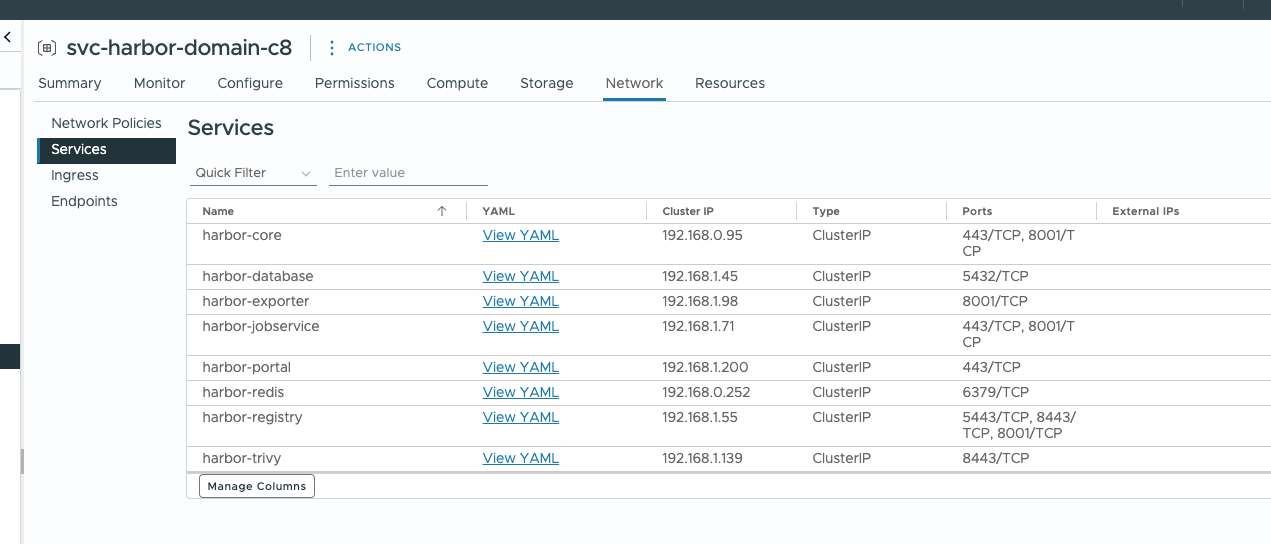1271x544 pixels.
Task: Click the YAML column header
Action: coord(498,211)
